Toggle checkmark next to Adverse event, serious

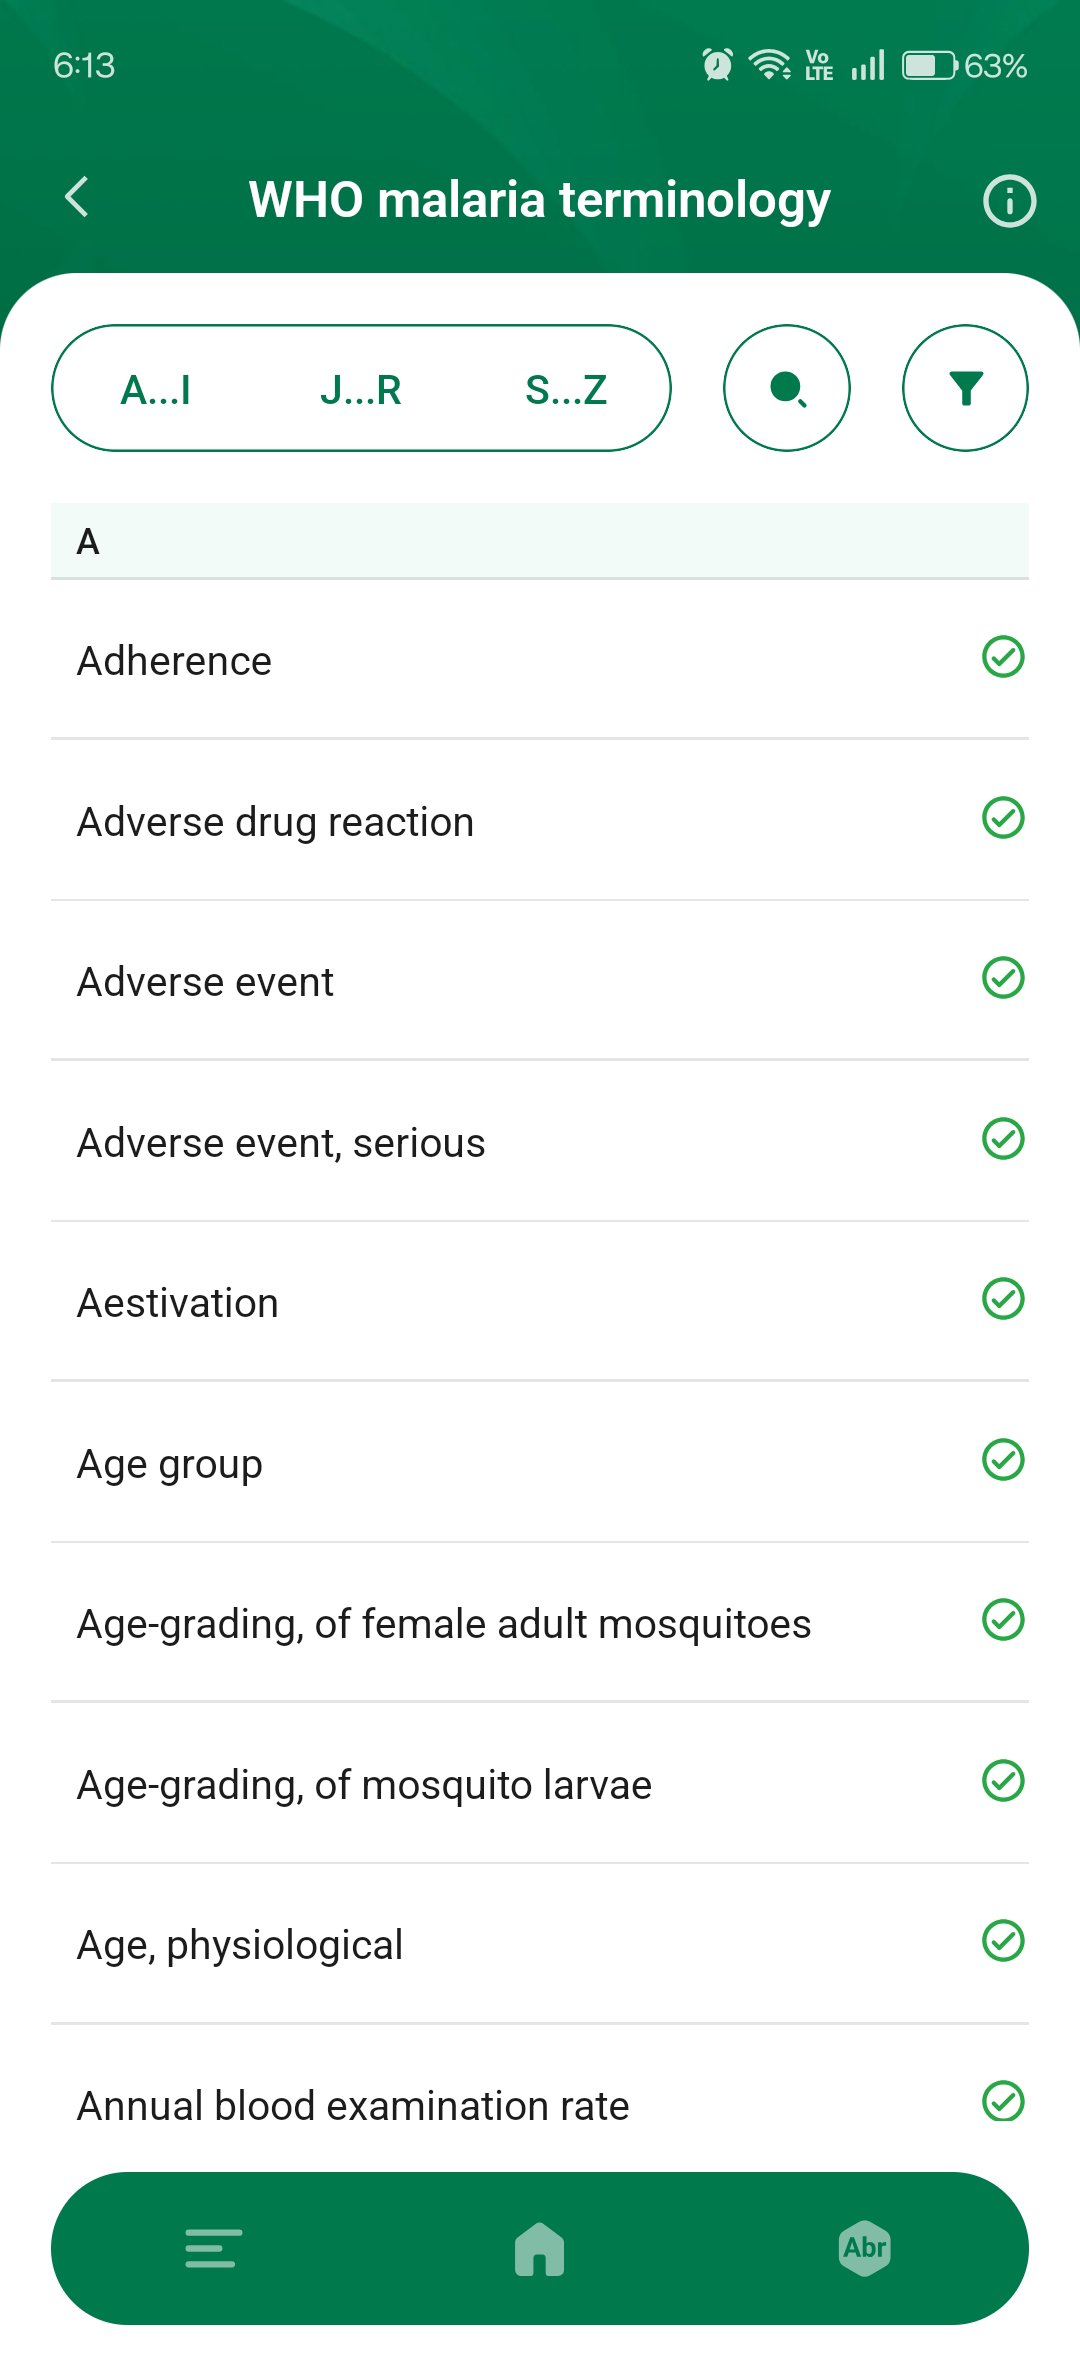click(x=1003, y=1139)
